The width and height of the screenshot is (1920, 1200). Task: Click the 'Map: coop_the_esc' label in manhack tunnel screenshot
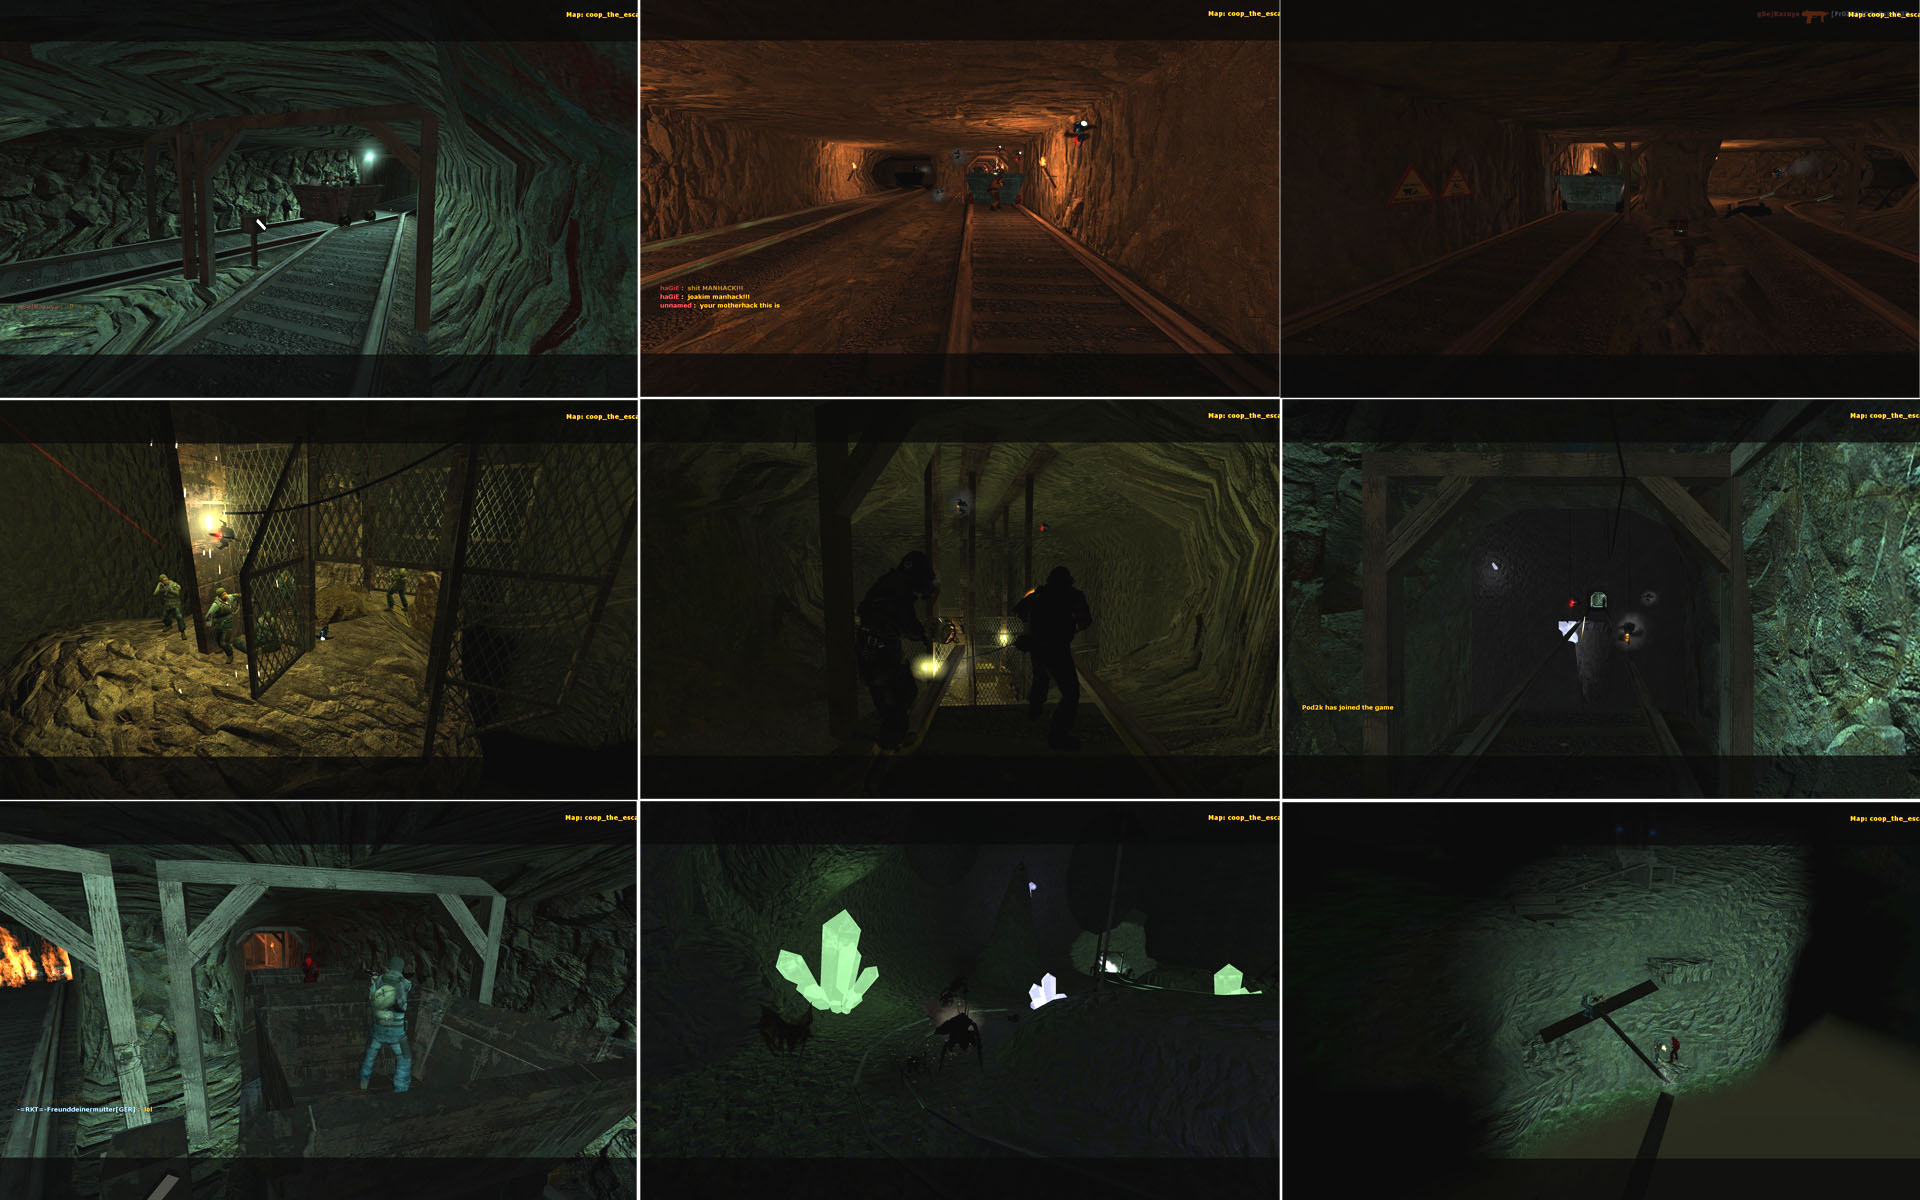pos(1243,14)
